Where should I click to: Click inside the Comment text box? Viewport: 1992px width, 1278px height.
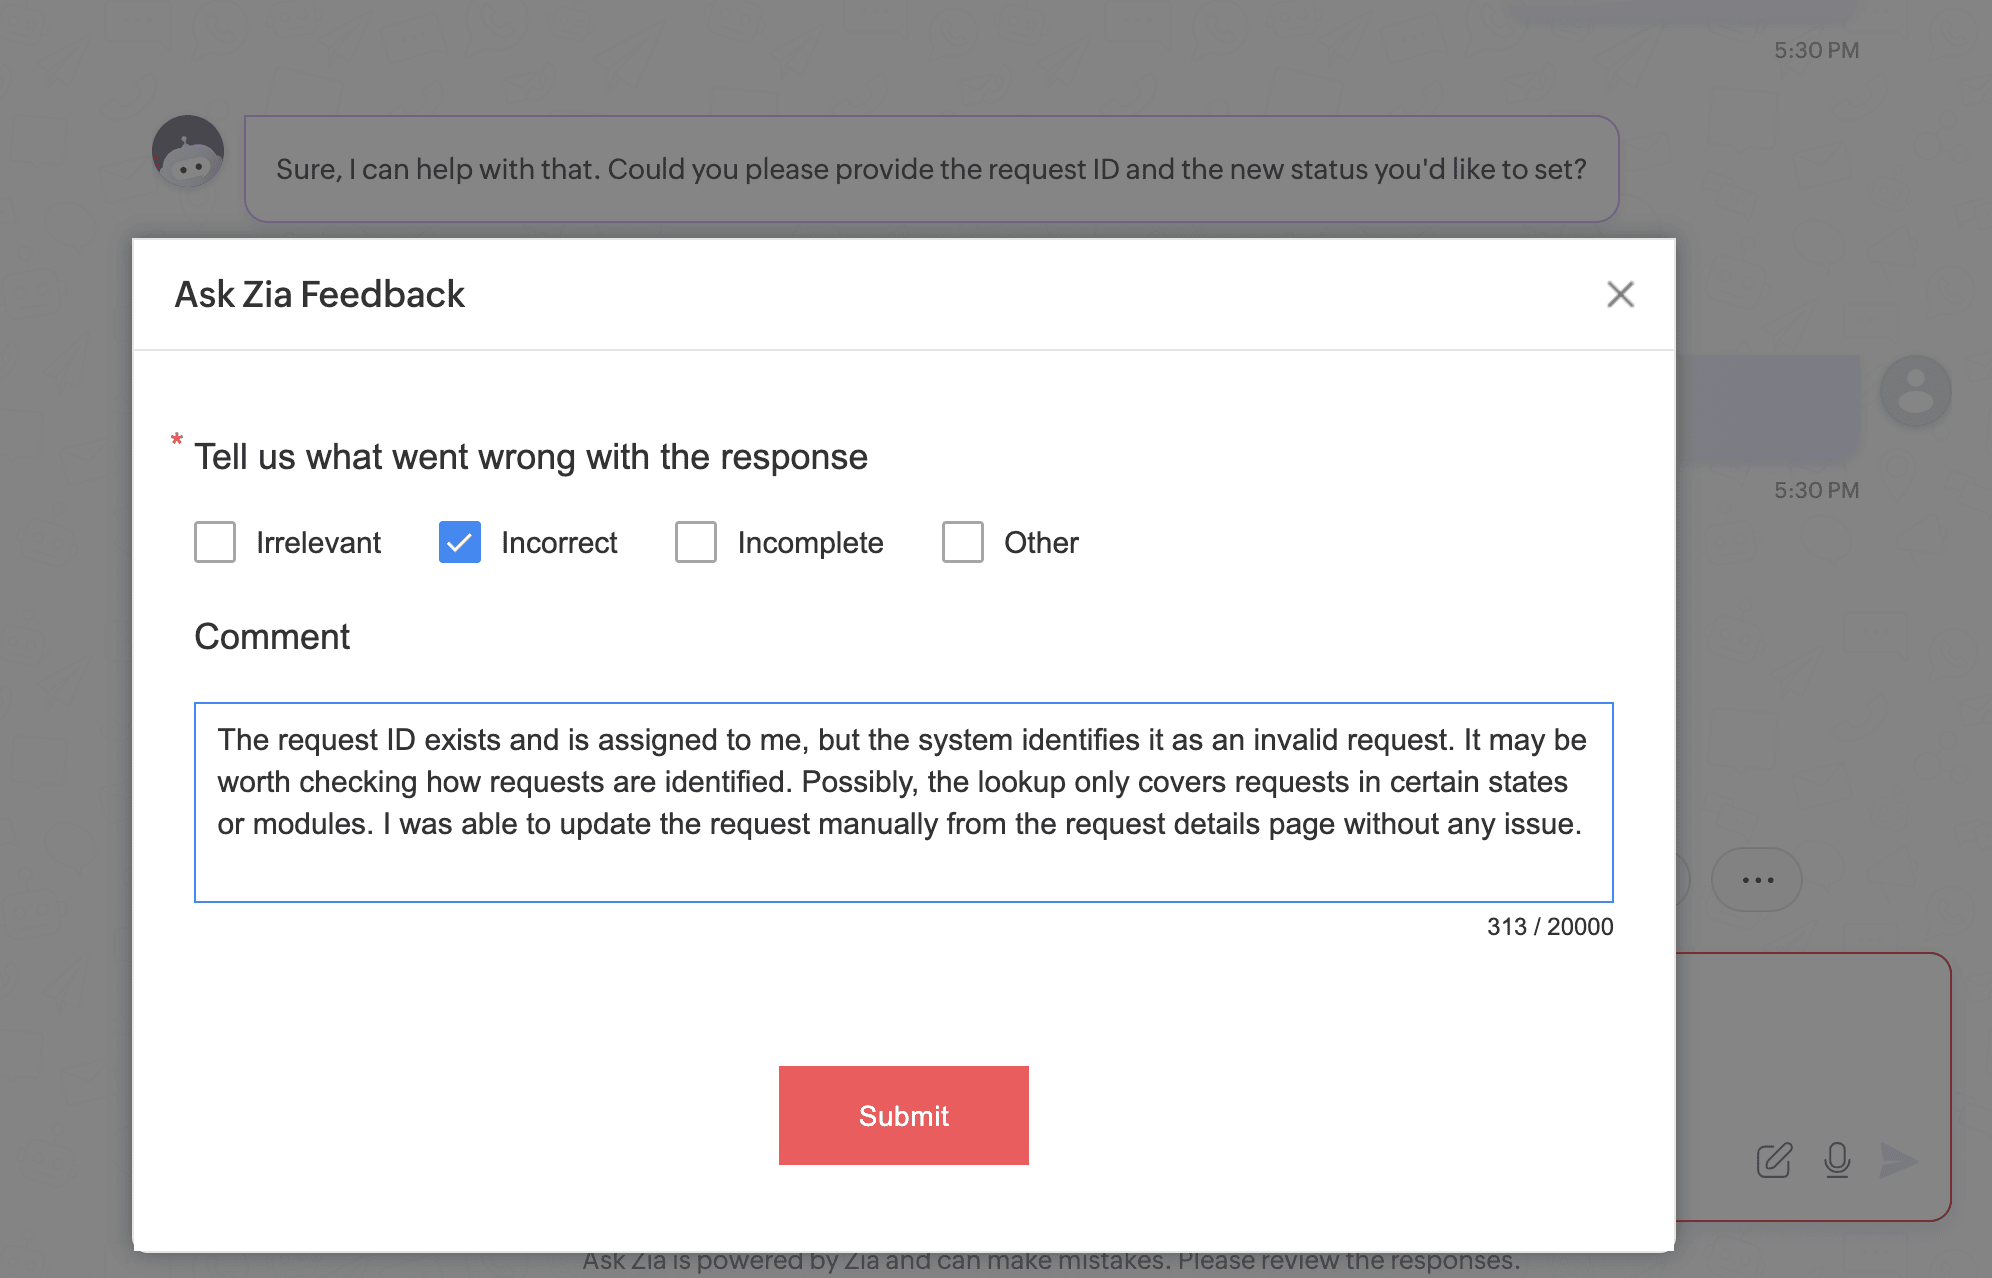904,802
